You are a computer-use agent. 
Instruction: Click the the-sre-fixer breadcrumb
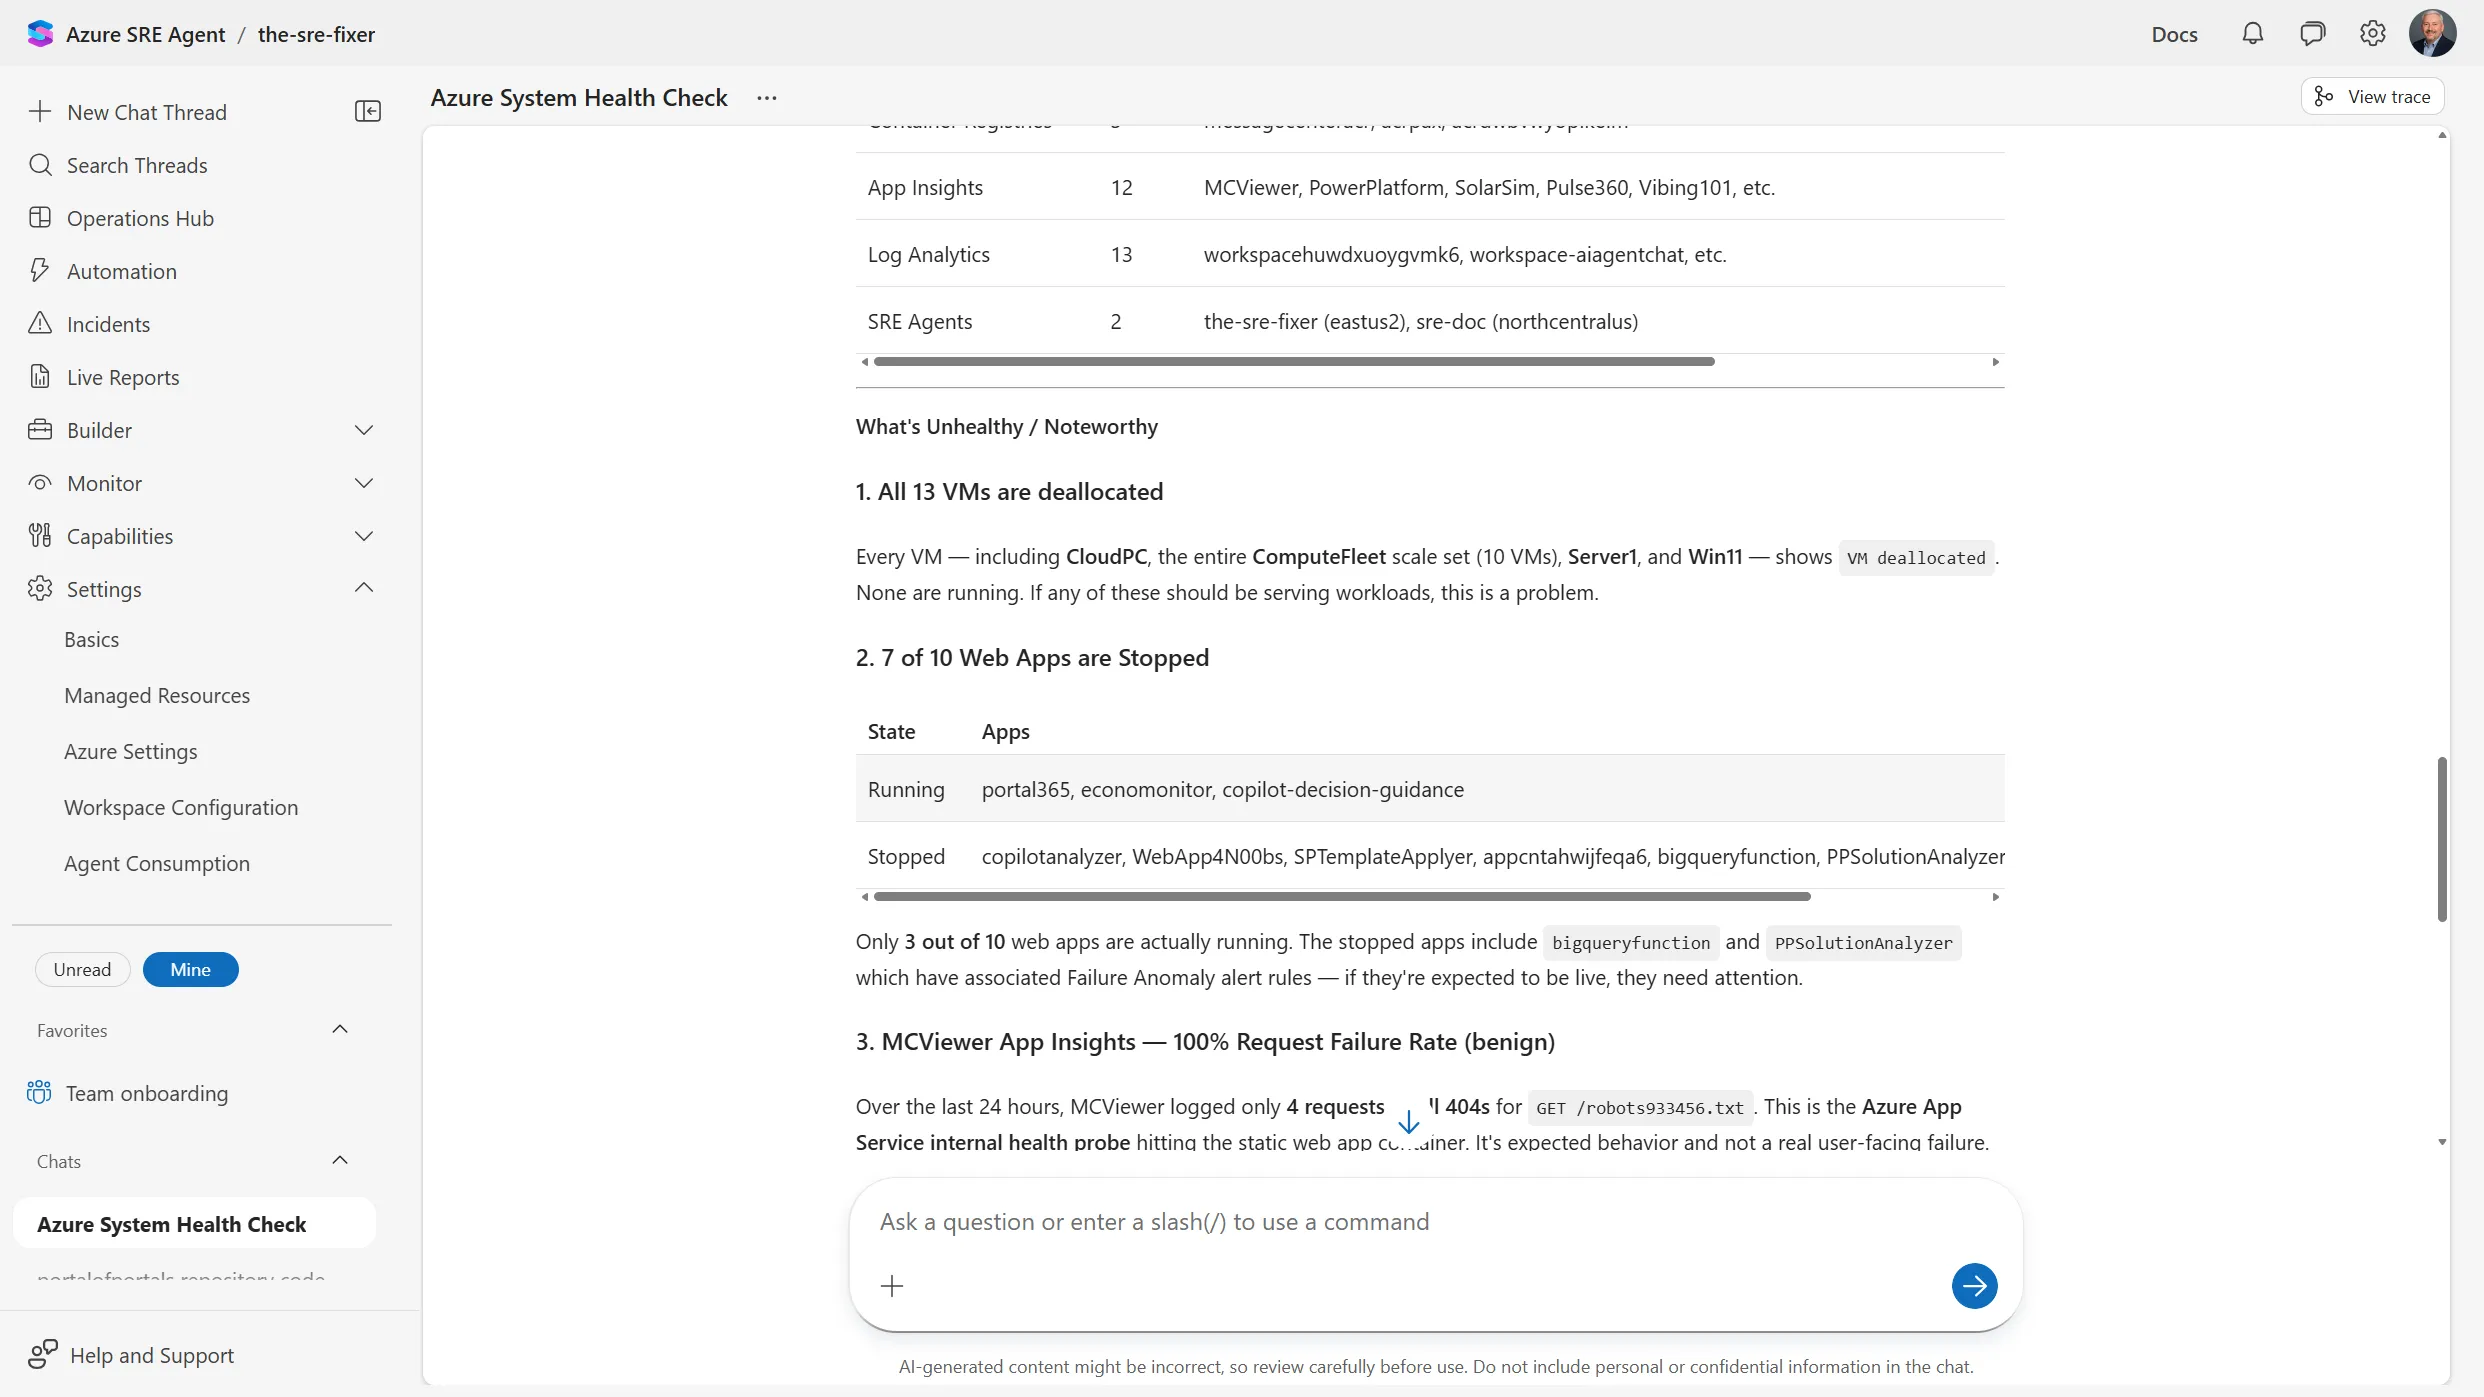click(316, 34)
